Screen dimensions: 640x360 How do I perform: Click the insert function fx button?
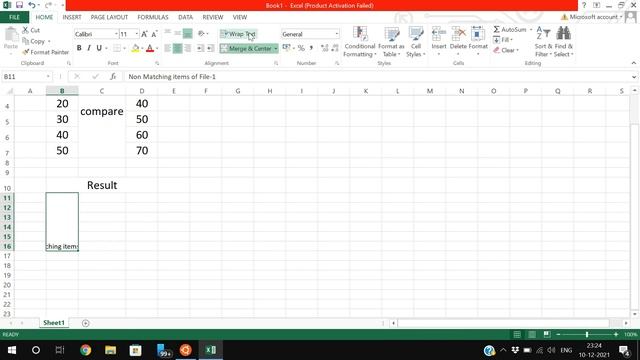click(x=113, y=76)
